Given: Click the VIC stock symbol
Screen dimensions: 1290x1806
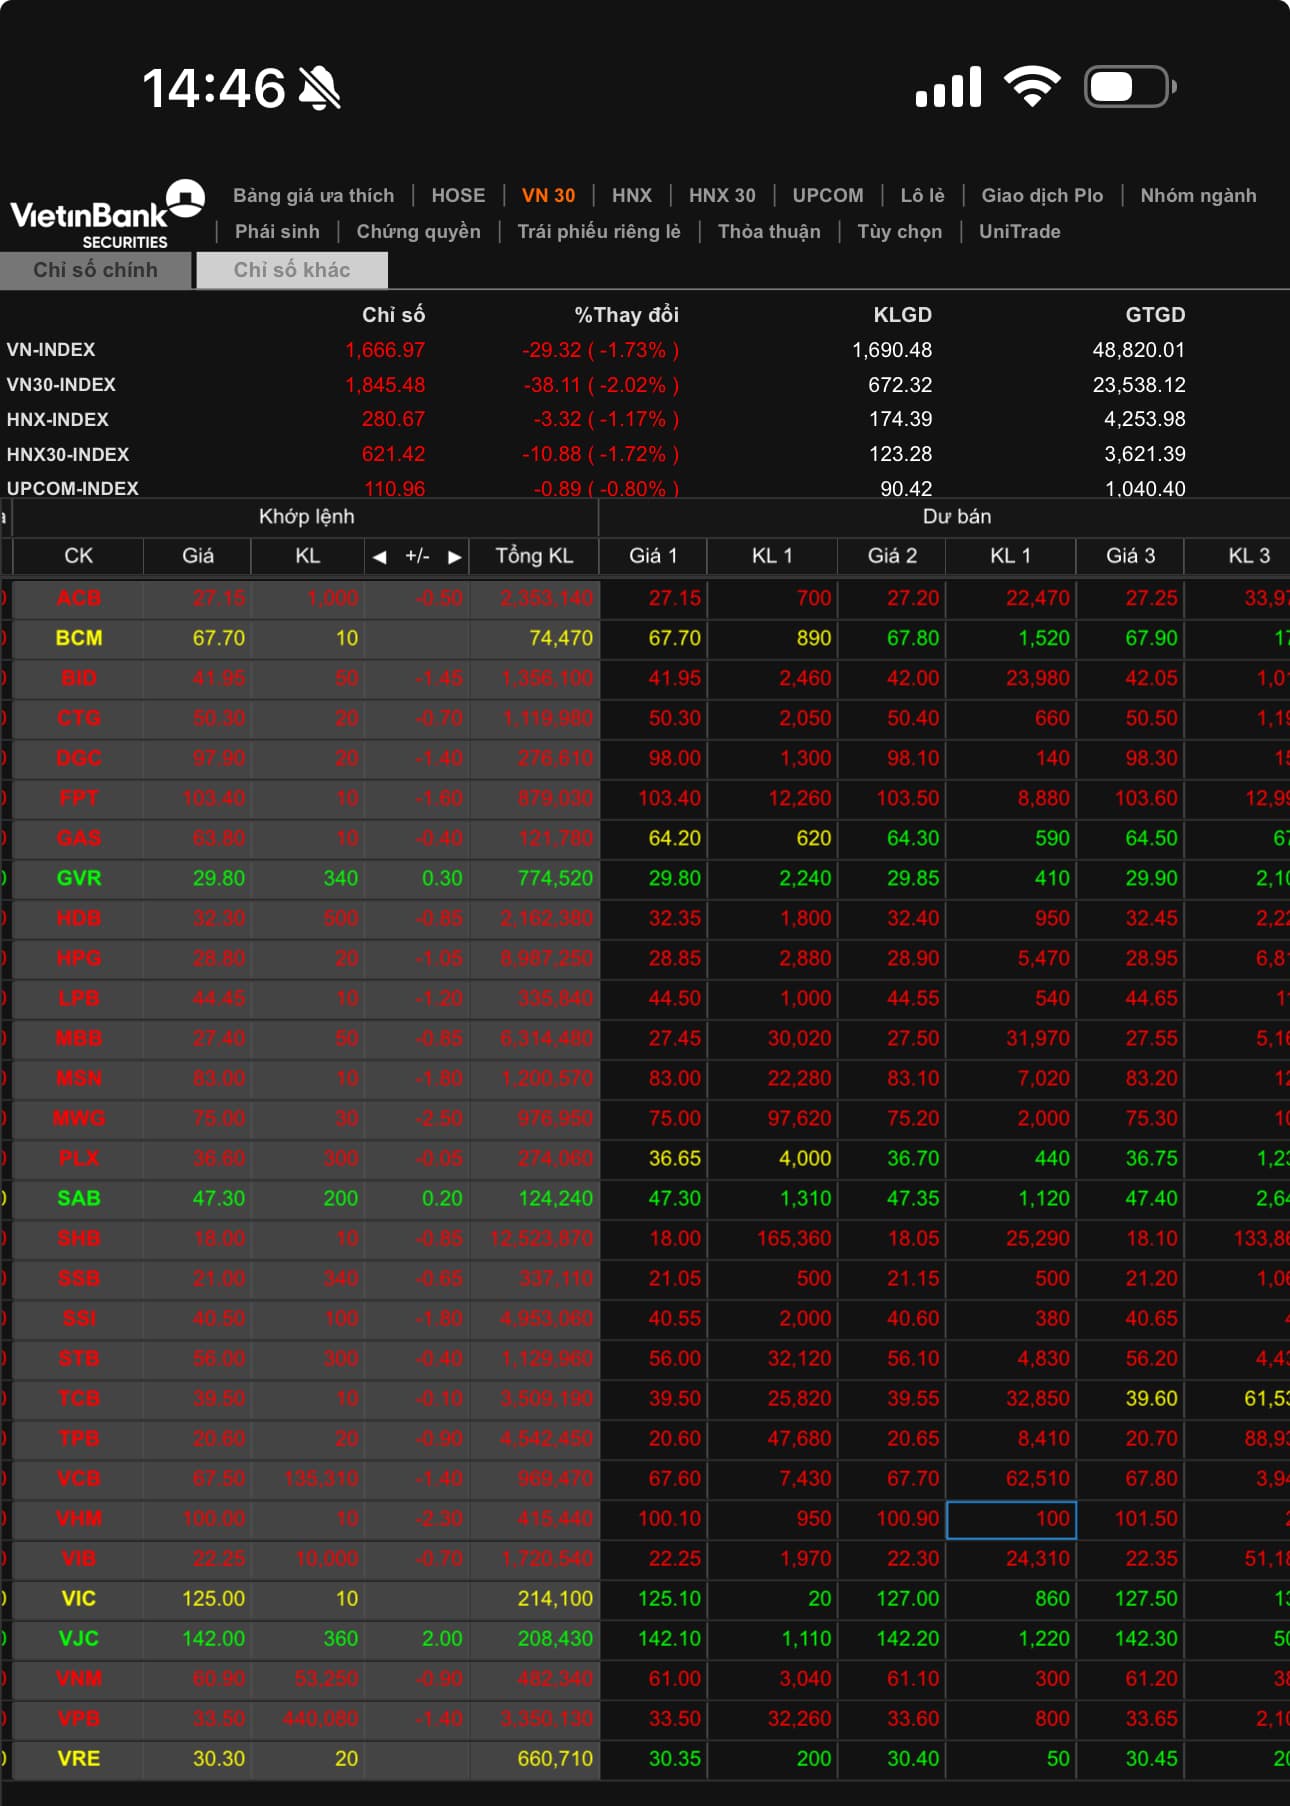Looking at the screenshot, I should pyautogui.click(x=78, y=1598).
